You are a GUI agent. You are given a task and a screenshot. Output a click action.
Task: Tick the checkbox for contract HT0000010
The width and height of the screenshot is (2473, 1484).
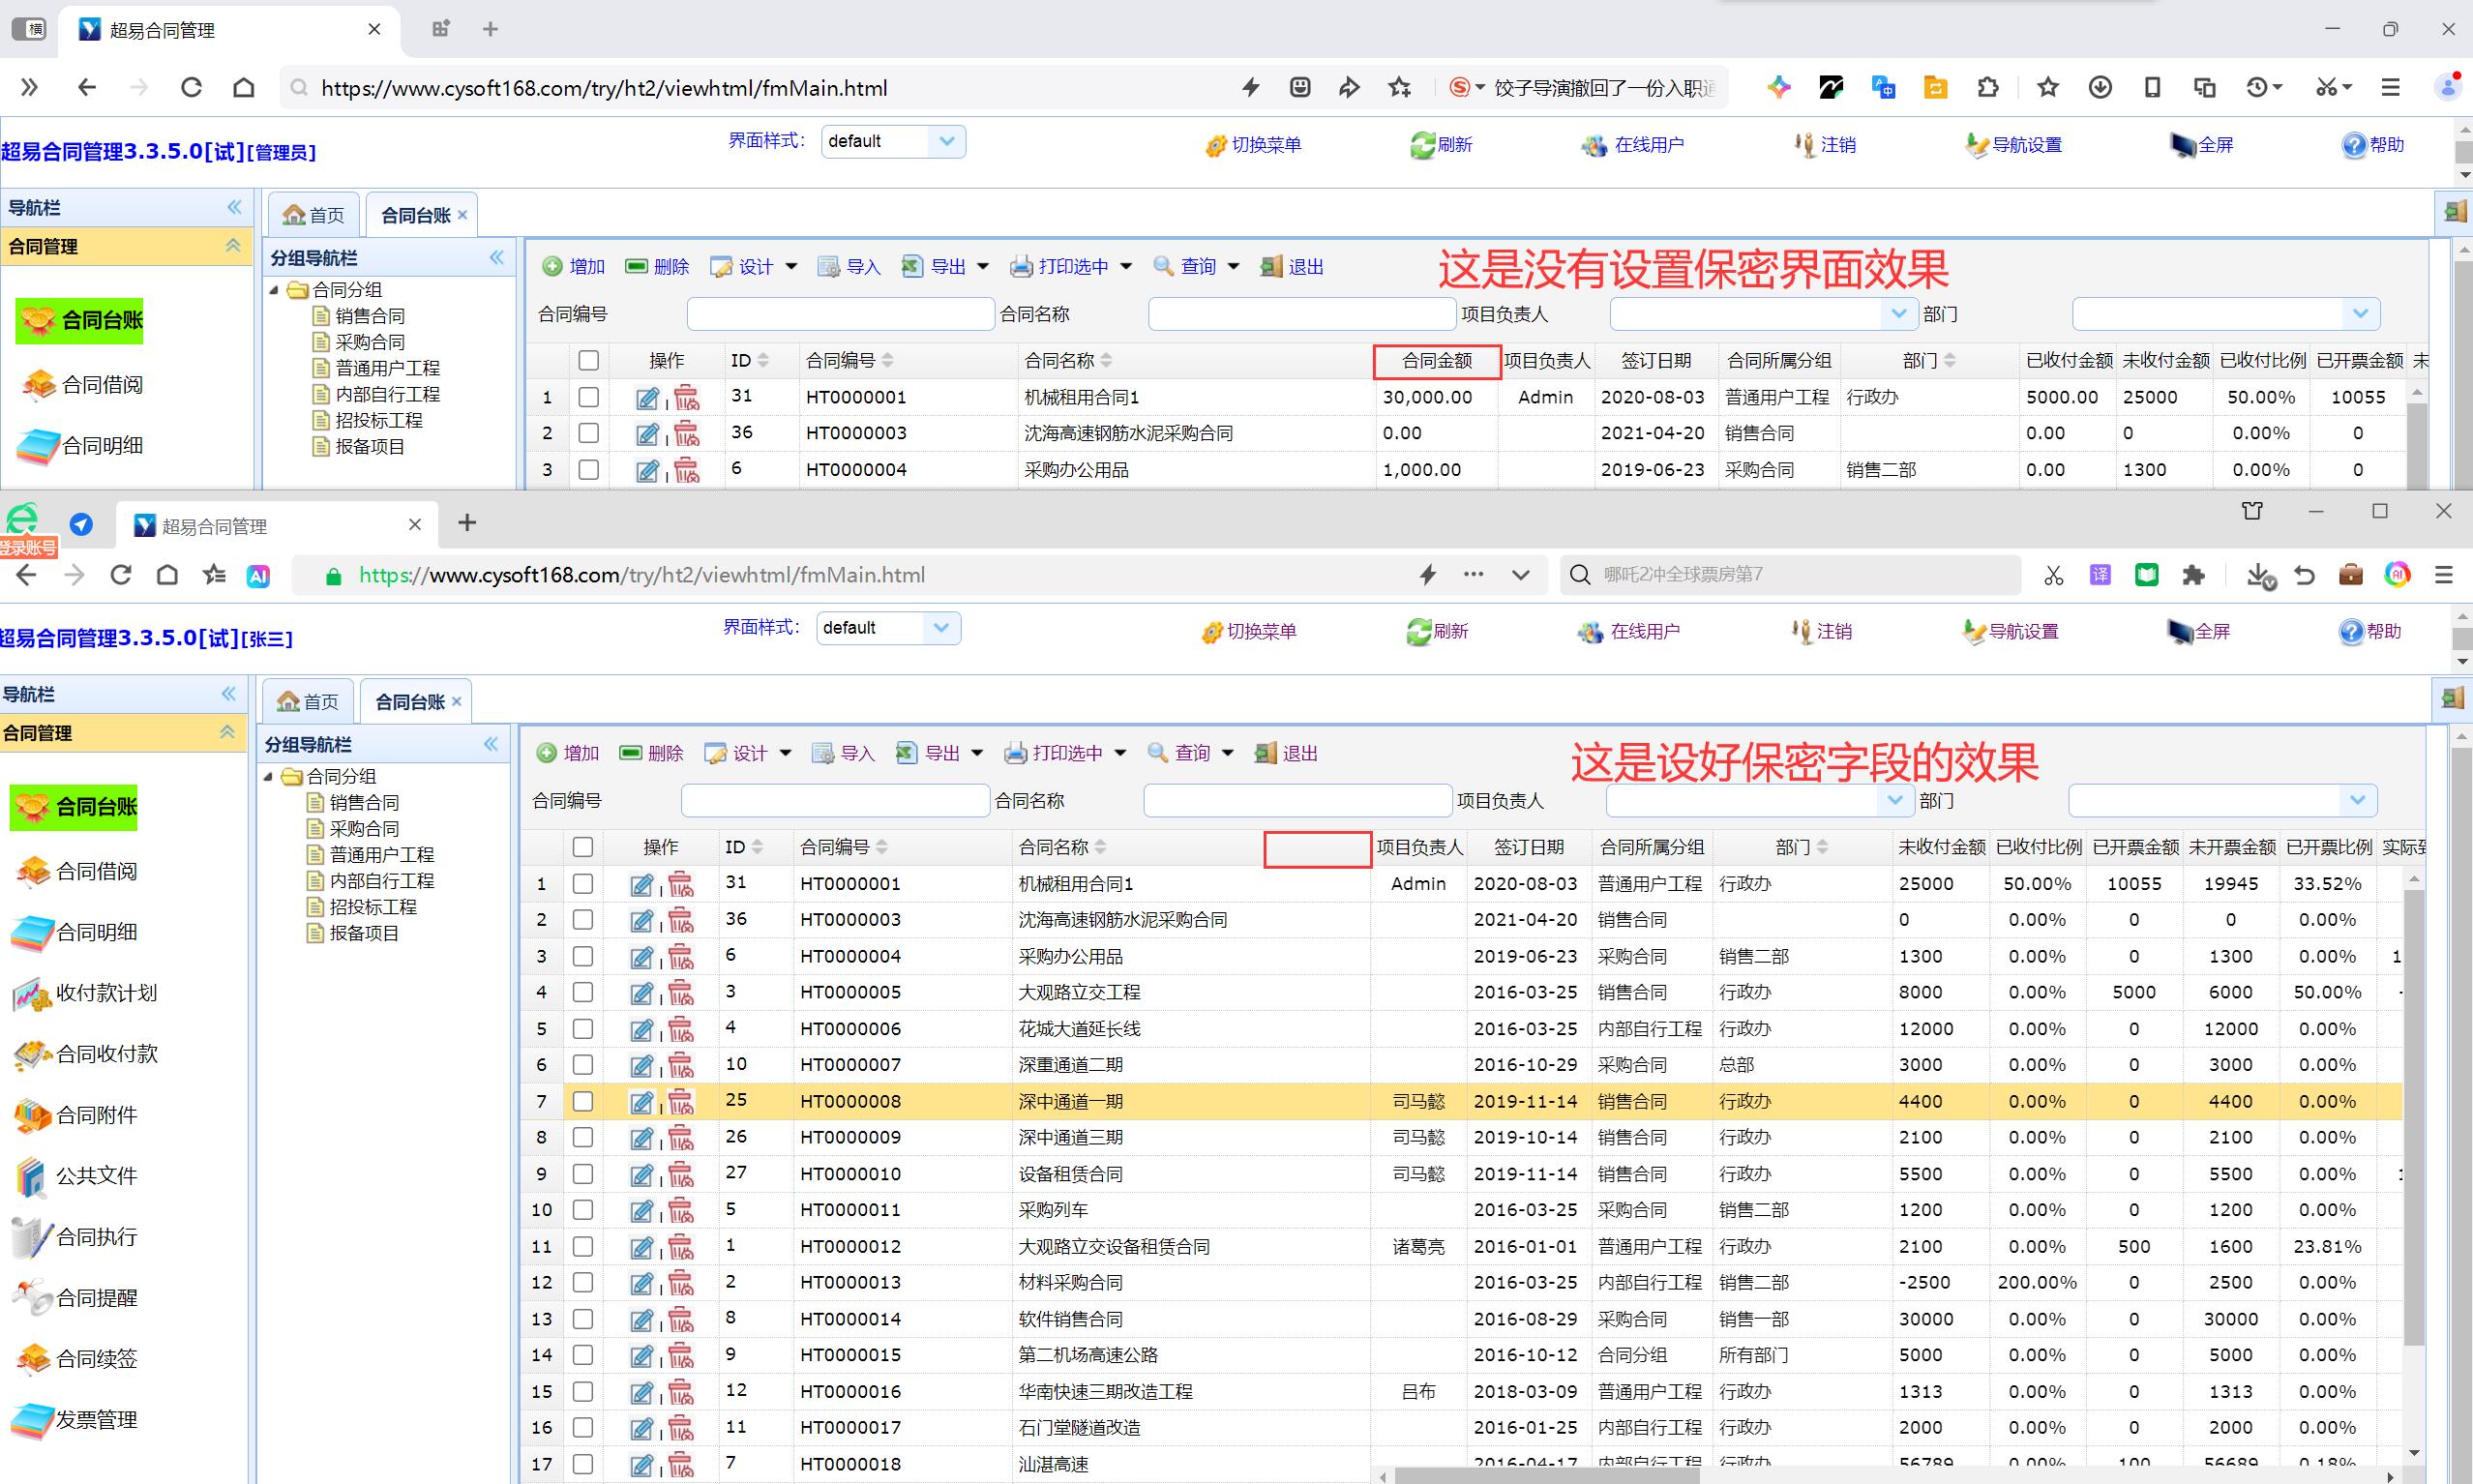(583, 1174)
